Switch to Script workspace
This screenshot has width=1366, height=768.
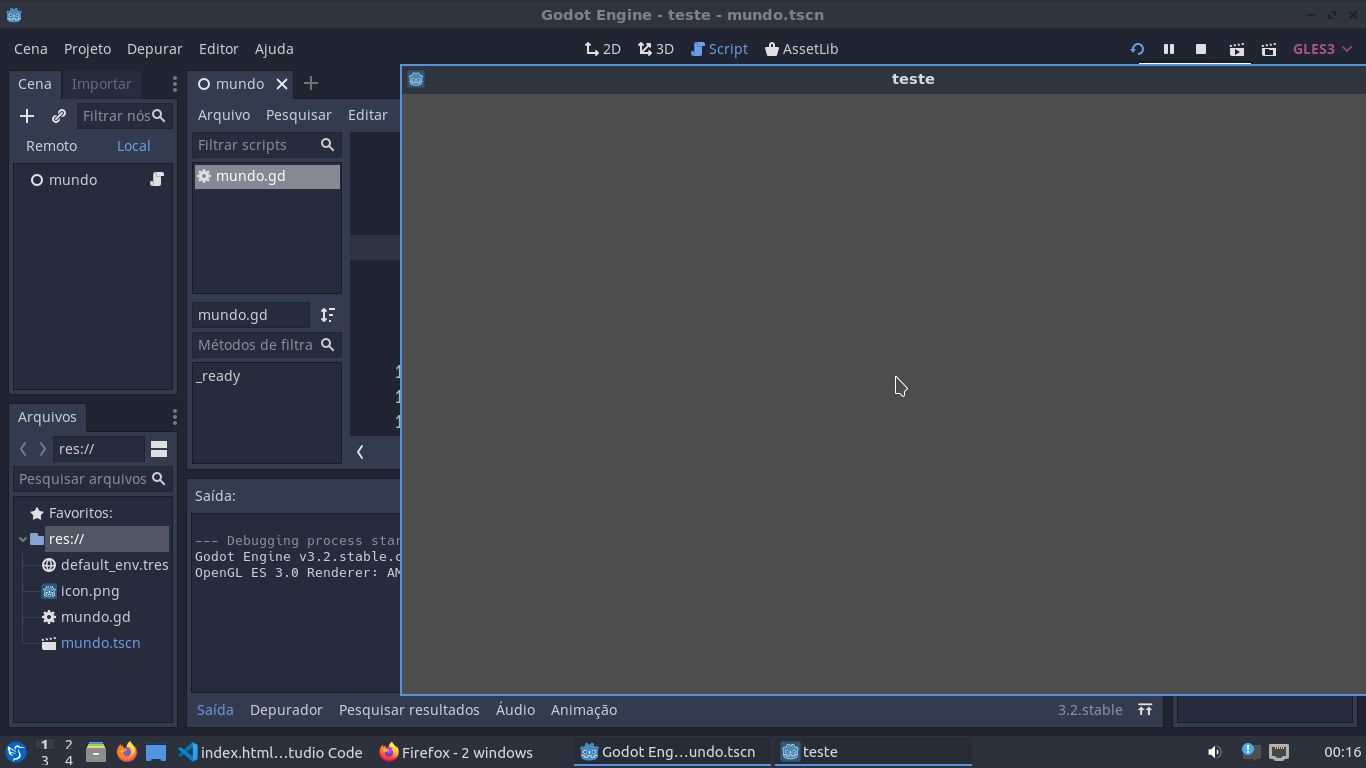[x=719, y=49]
